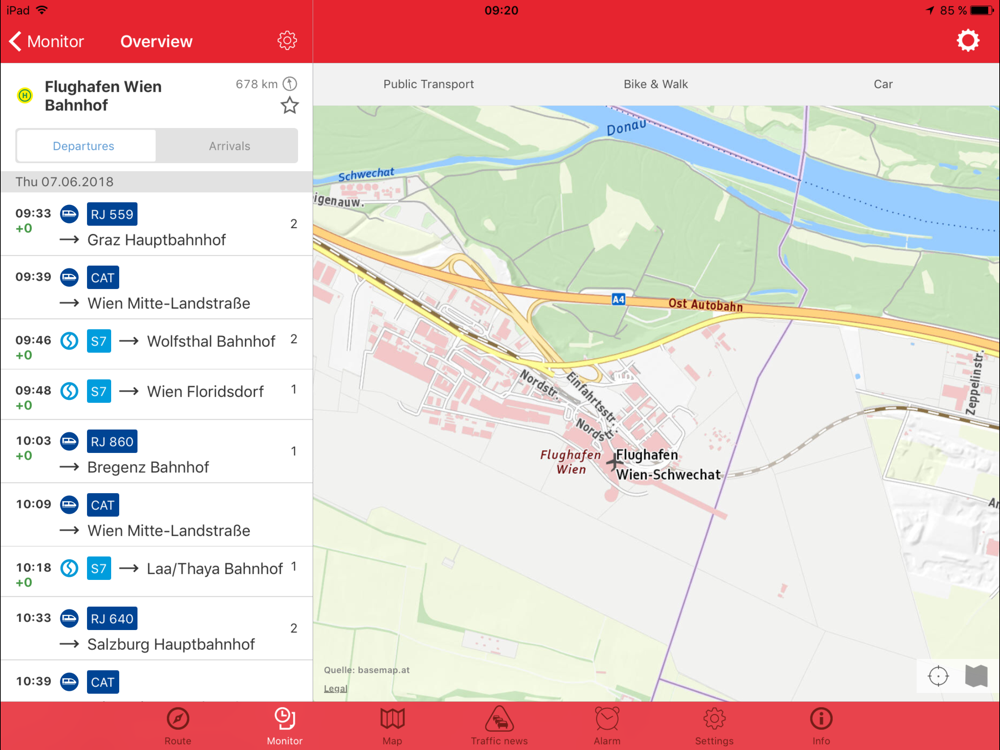The width and height of the screenshot is (1000, 750).
Task: Open the Route planner tab icon
Action: (178, 719)
